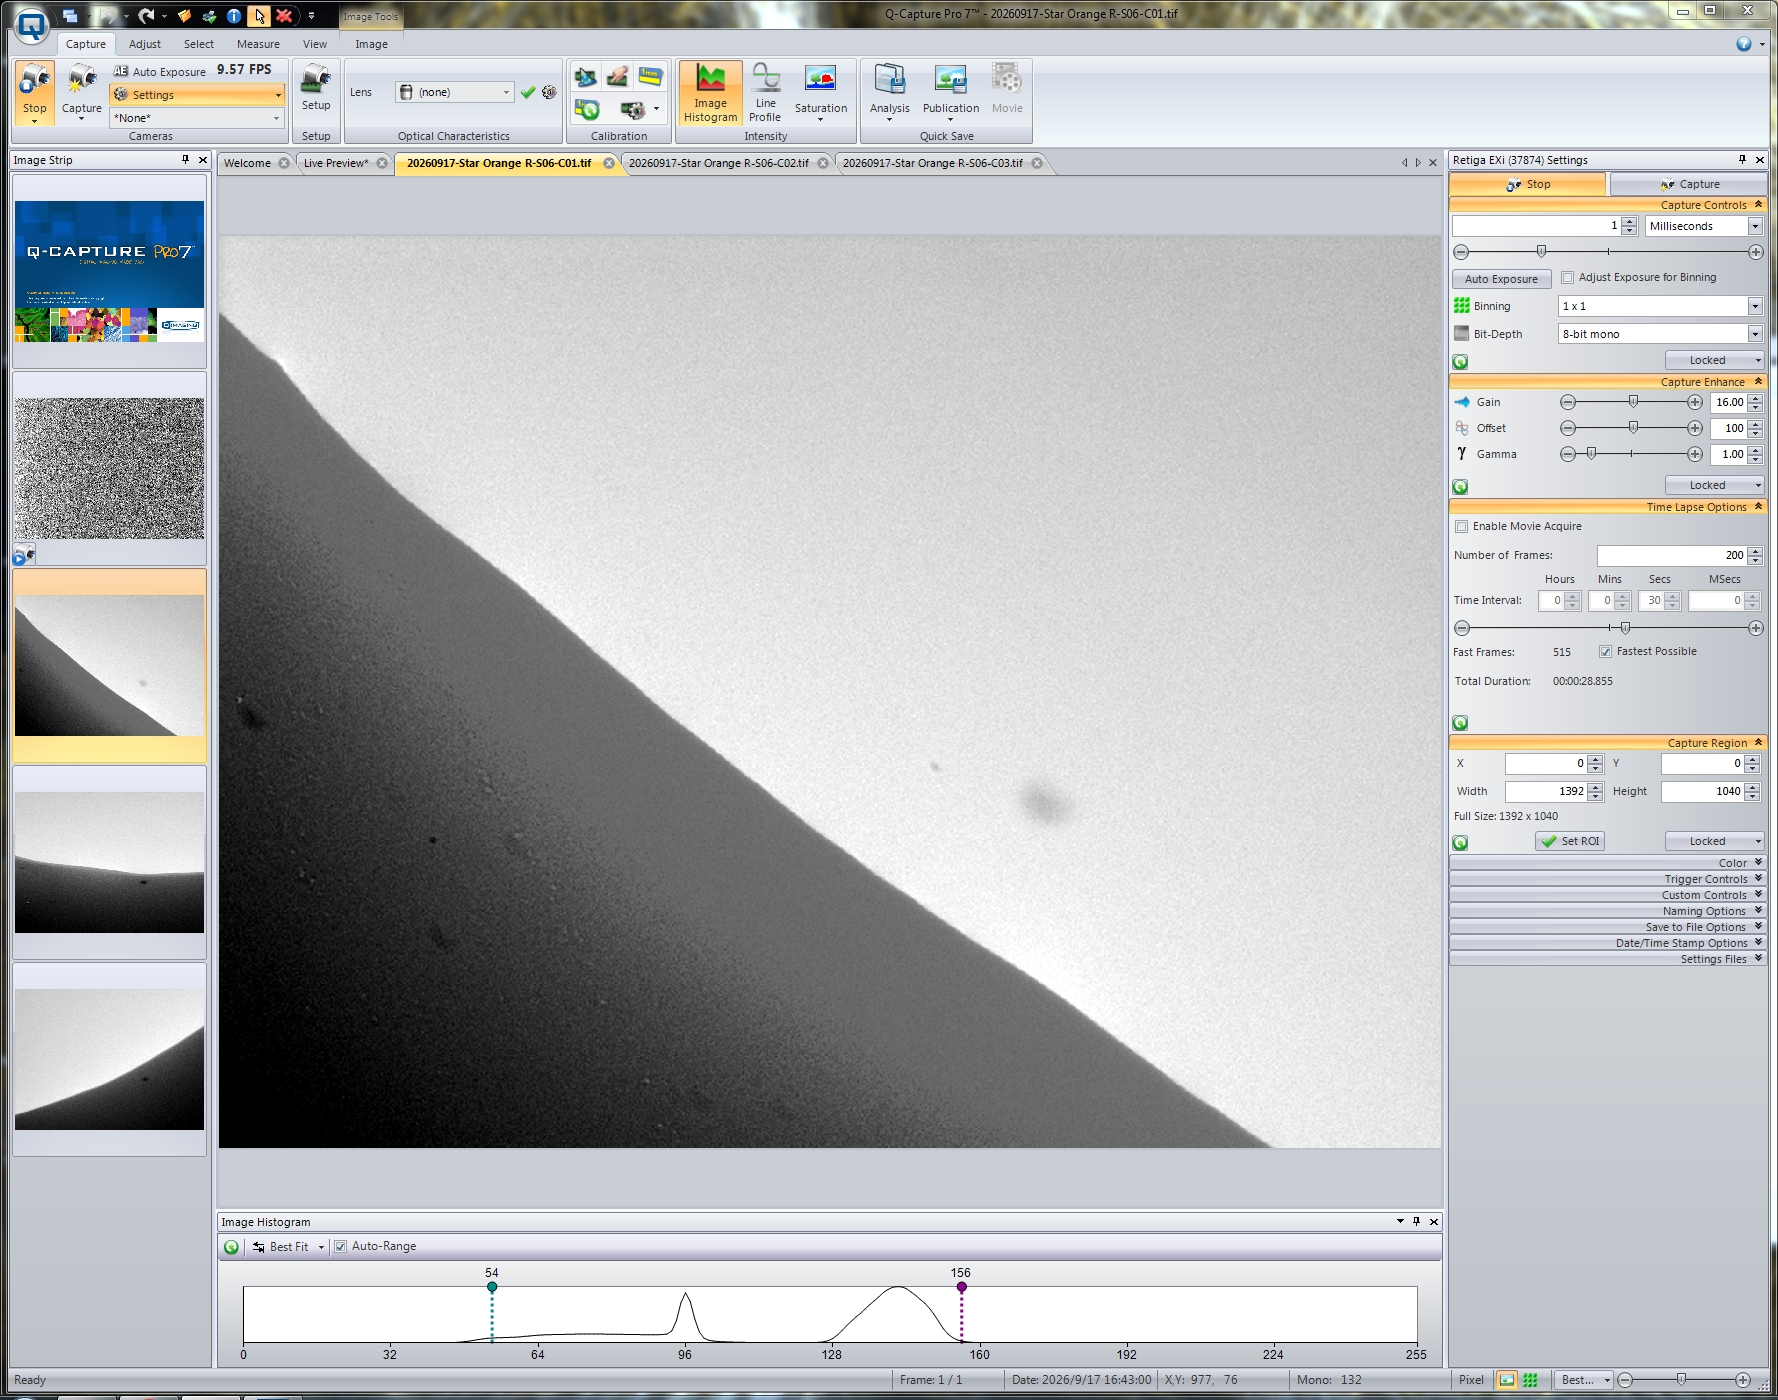Viewport: 1778px width, 1400px height.
Task: Toggle Auto-Range checkbox in histogram
Action: 340,1247
